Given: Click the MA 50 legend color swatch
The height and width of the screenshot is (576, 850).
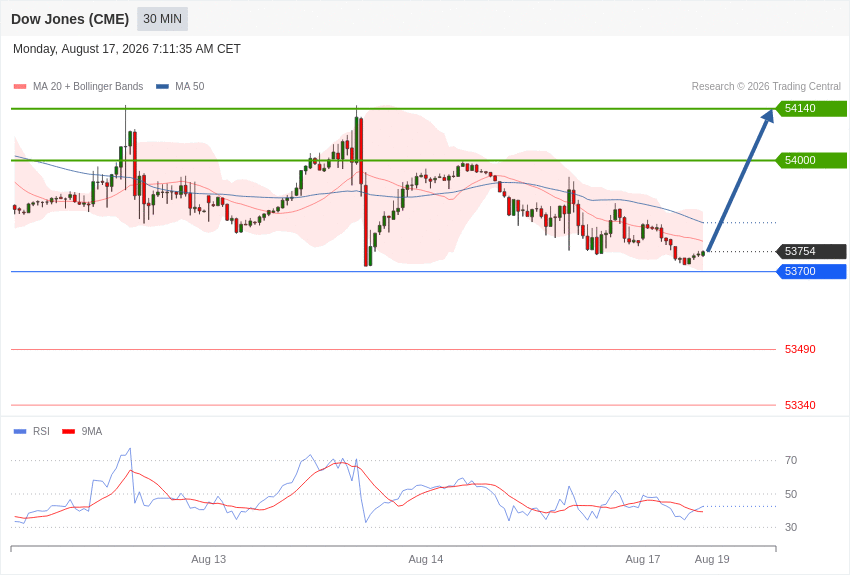Looking at the screenshot, I should [162, 87].
